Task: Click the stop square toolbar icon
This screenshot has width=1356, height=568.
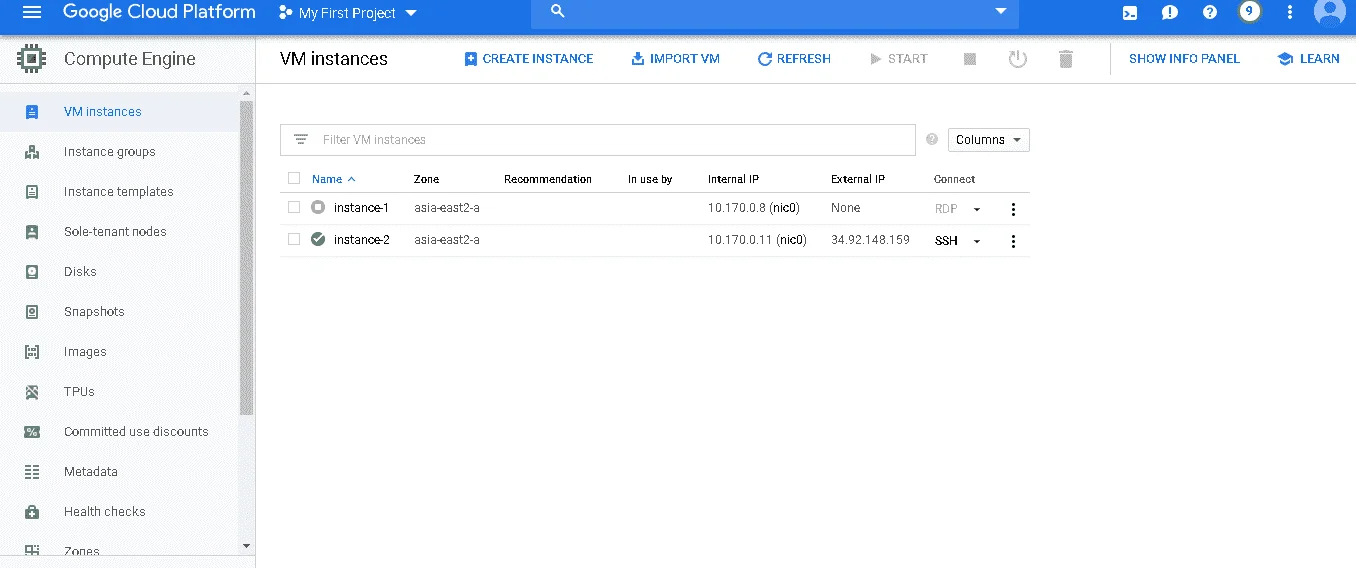Action: pos(970,59)
